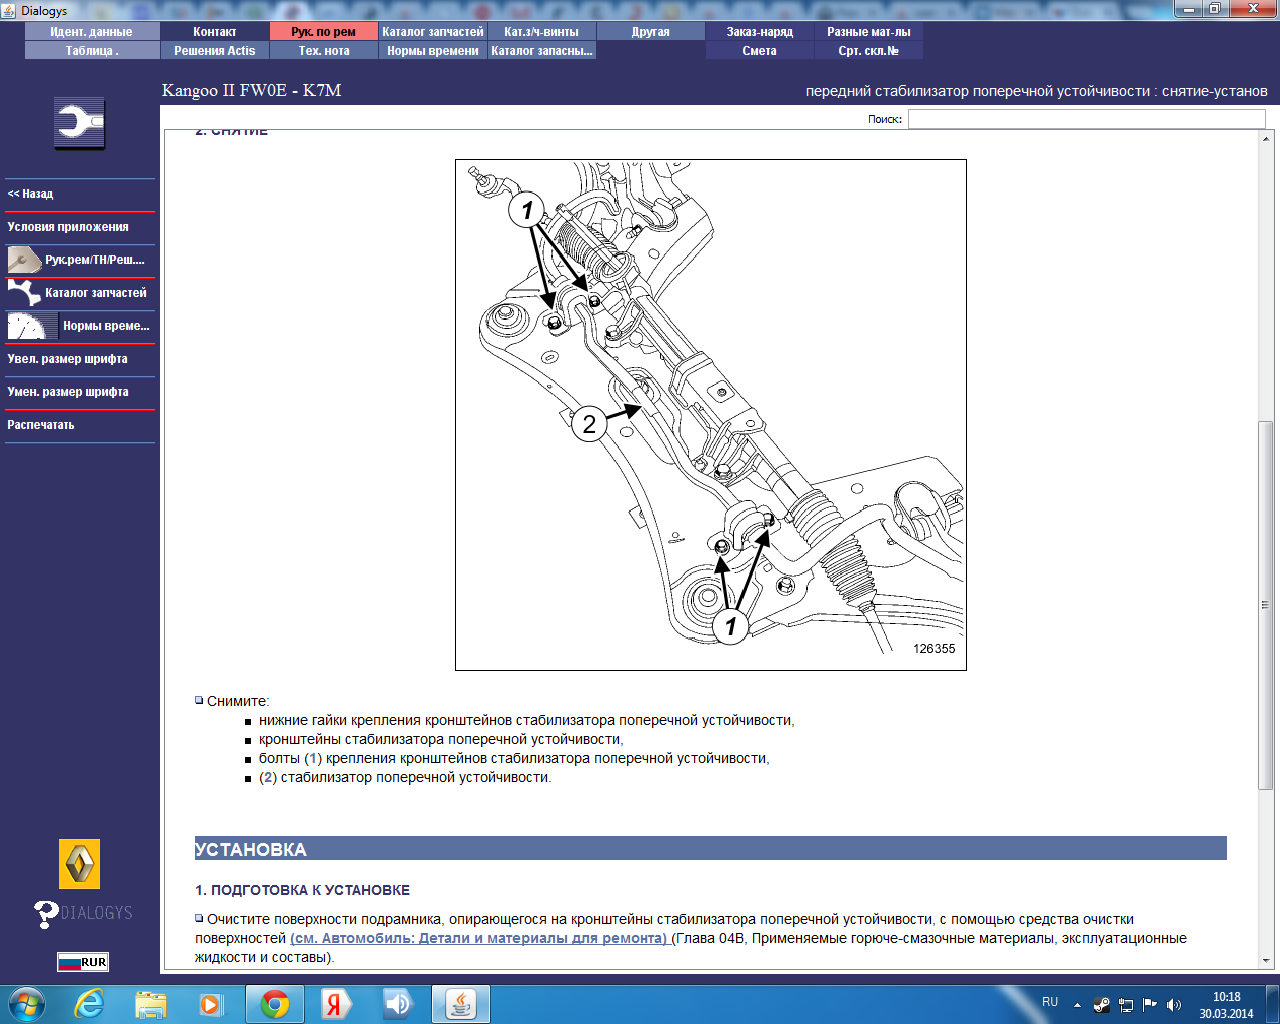Select the Каталог запасны... tab
This screenshot has width=1280, height=1024.
pyautogui.click(x=542, y=51)
